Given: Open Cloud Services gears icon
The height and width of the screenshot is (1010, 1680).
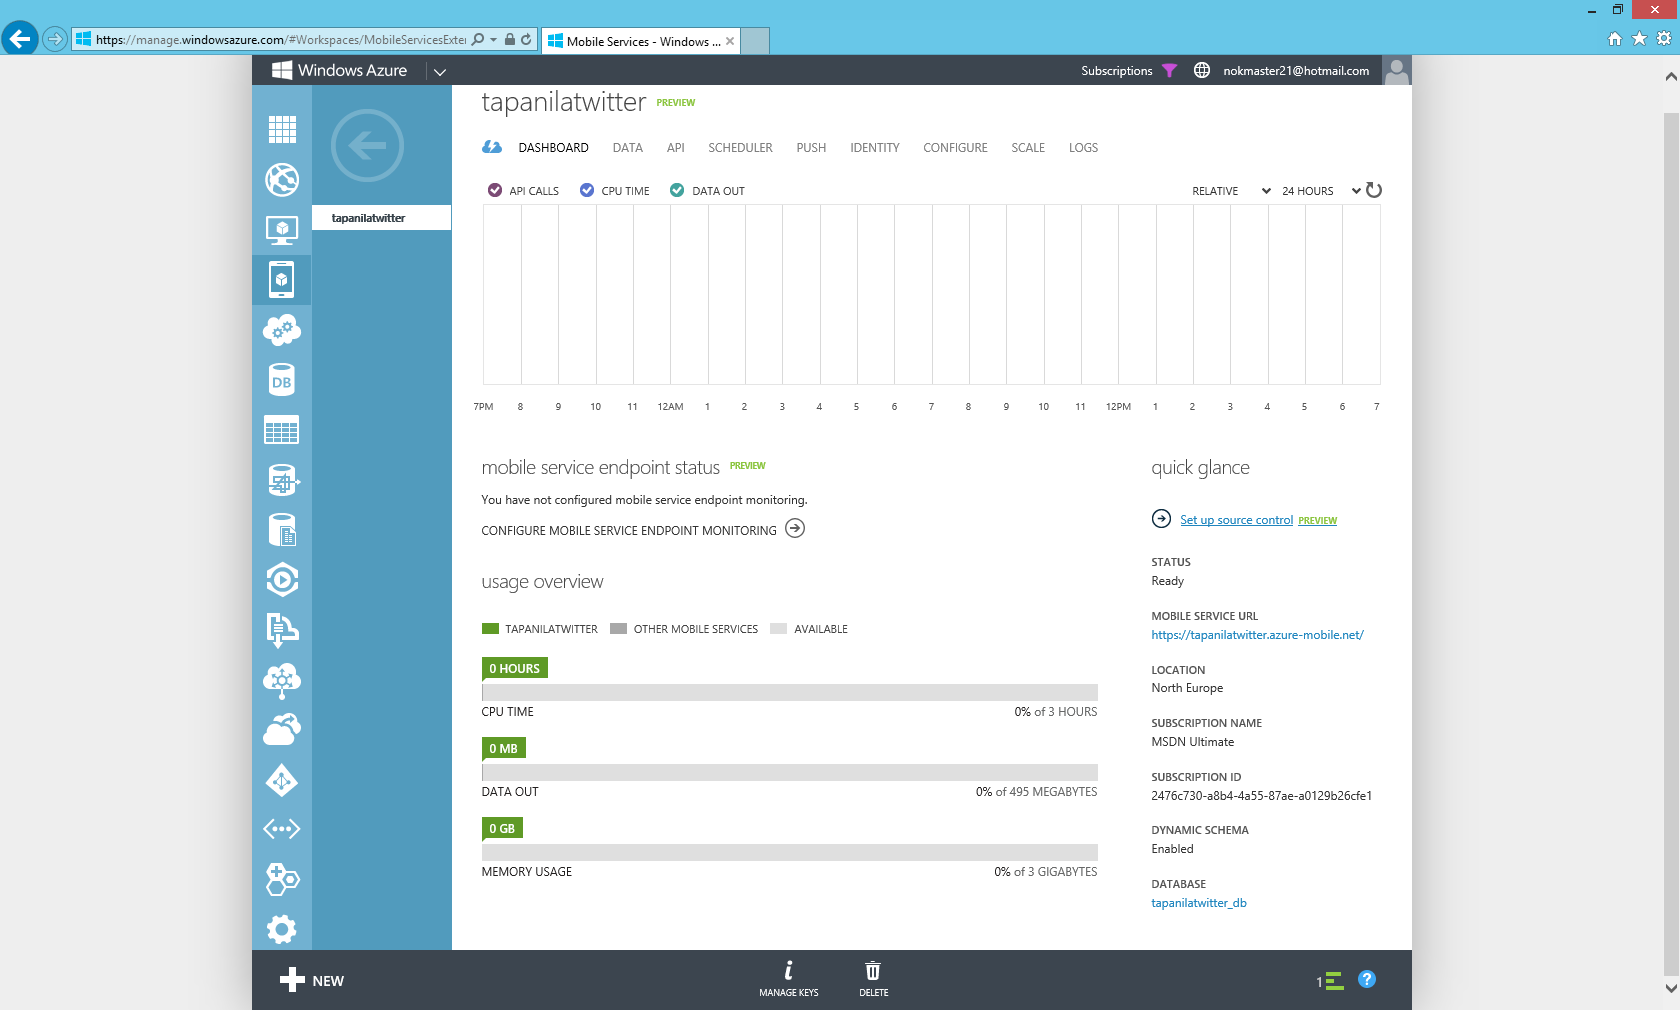Looking at the screenshot, I should click(x=282, y=330).
